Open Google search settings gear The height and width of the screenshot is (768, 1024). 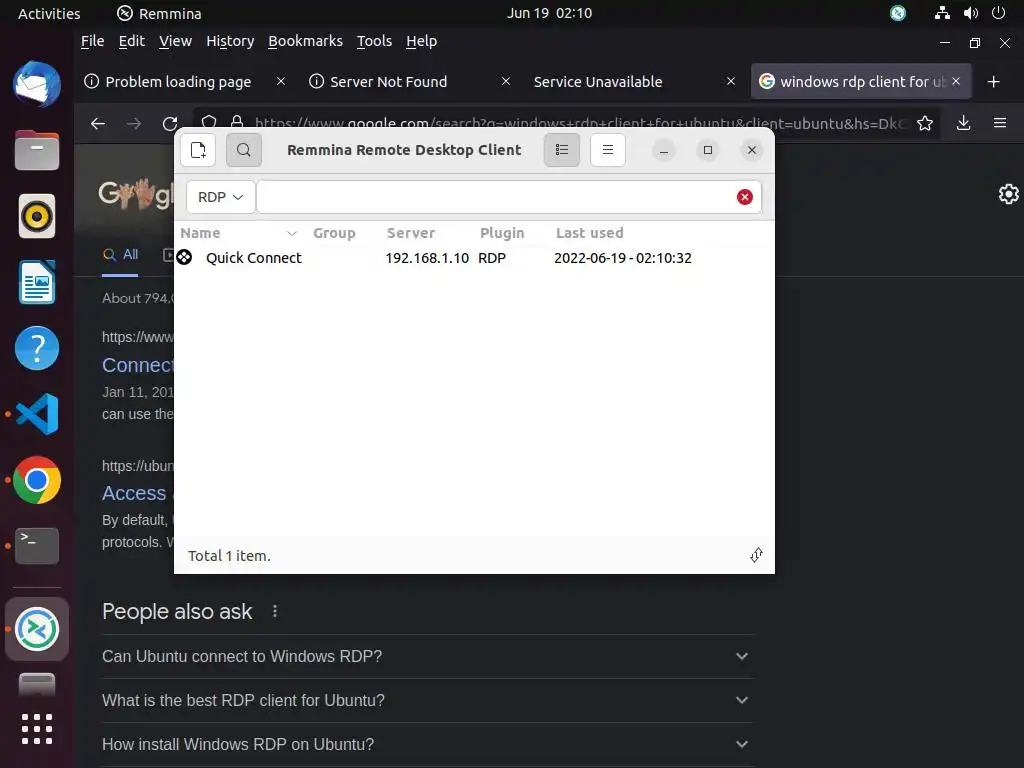point(1008,194)
